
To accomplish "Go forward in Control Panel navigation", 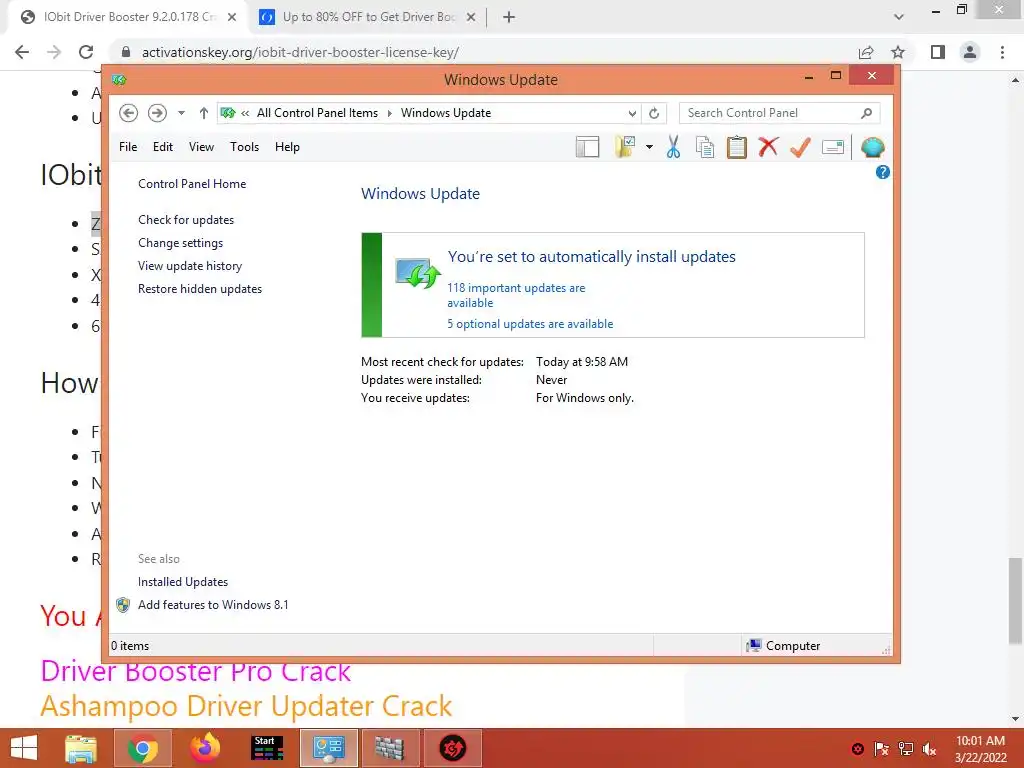I will point(157,113).
